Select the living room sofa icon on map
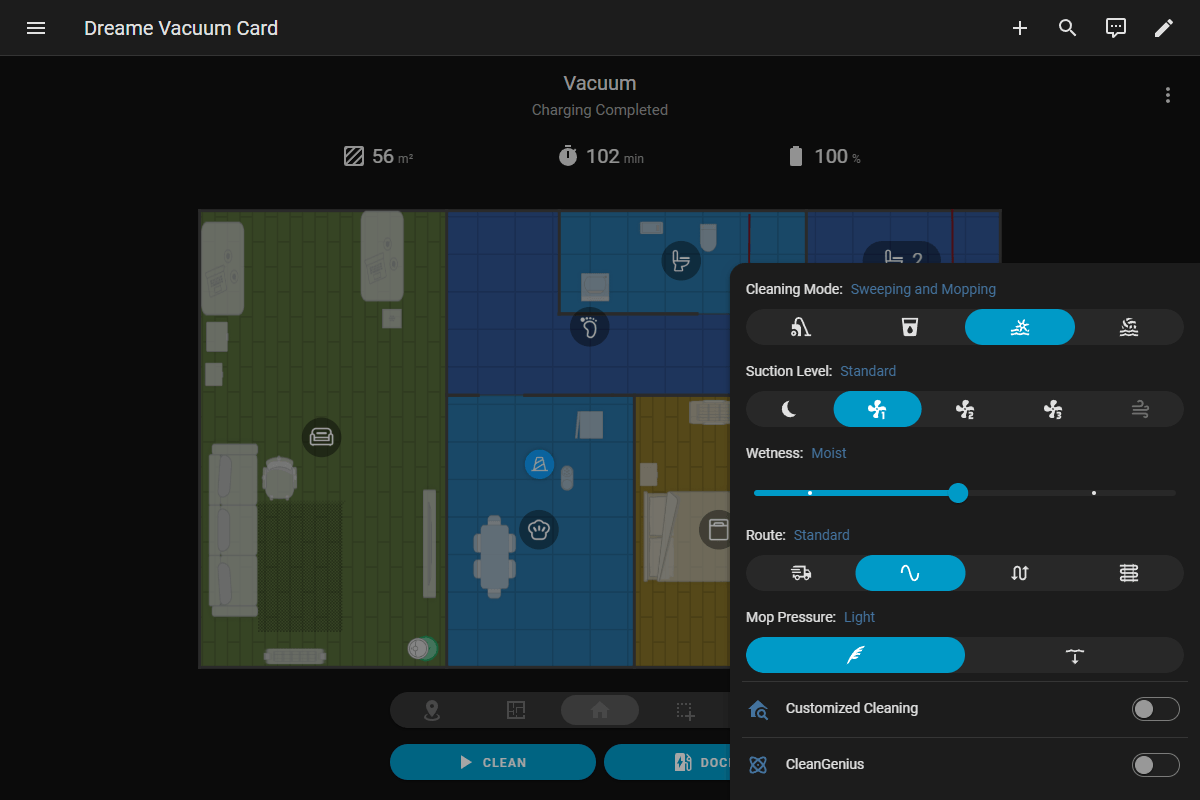This screenshot has height=800, width=1200. point(321,437)
